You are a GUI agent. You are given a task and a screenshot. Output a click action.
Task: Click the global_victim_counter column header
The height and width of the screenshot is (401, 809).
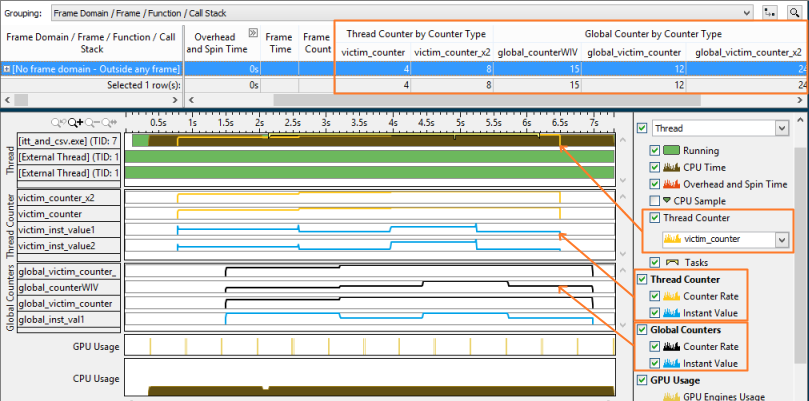tap(634, 52)
